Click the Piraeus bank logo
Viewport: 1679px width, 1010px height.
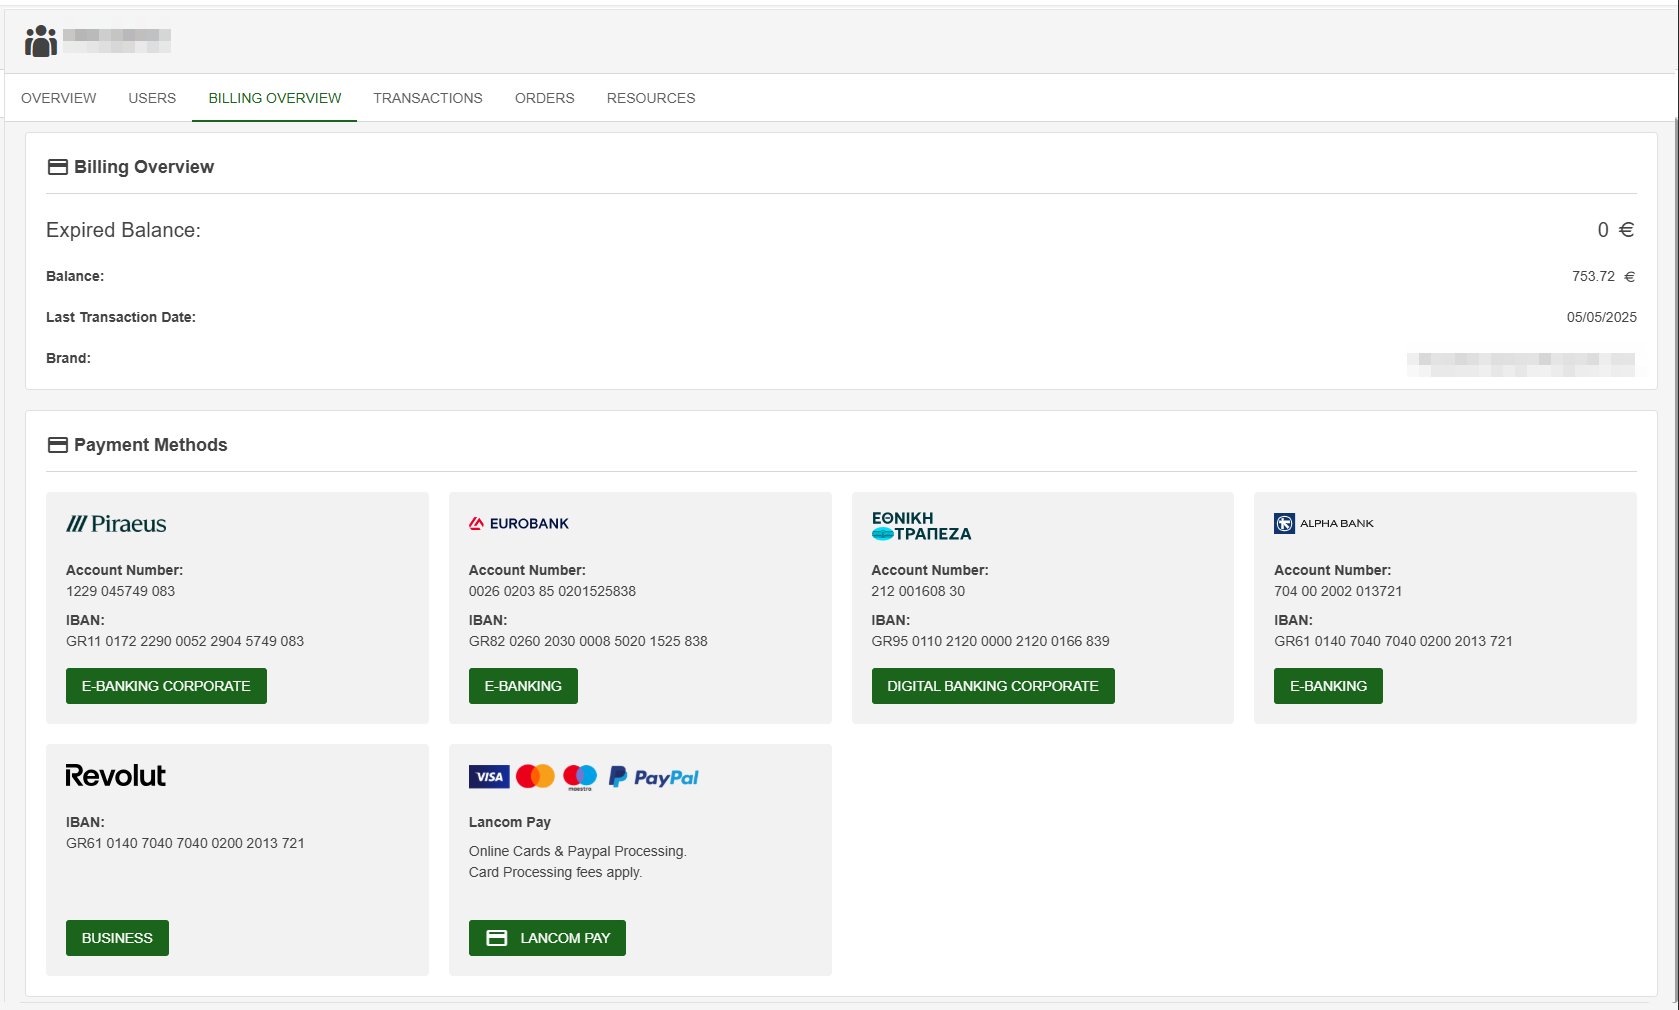(x=115, y=523)
